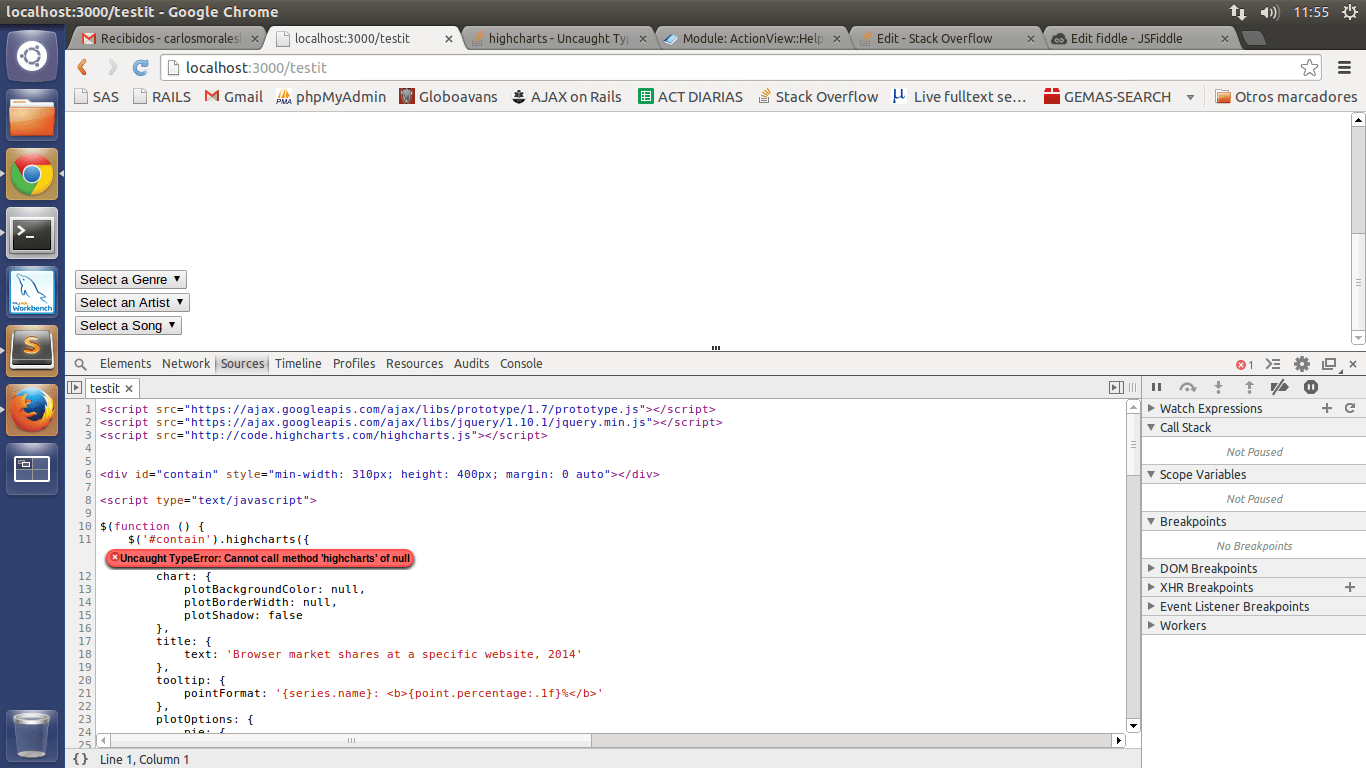Open the Select a Genre dropdown
Image resolution: width=1366 pixels, height=768 pixels.
131,280
